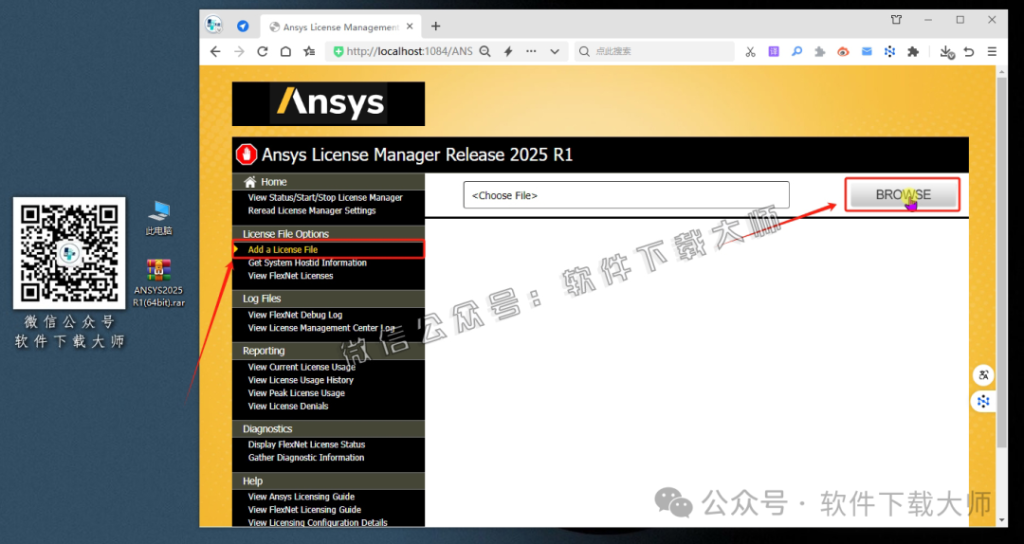Open the downloads icon in toolbar

point(947,52)
